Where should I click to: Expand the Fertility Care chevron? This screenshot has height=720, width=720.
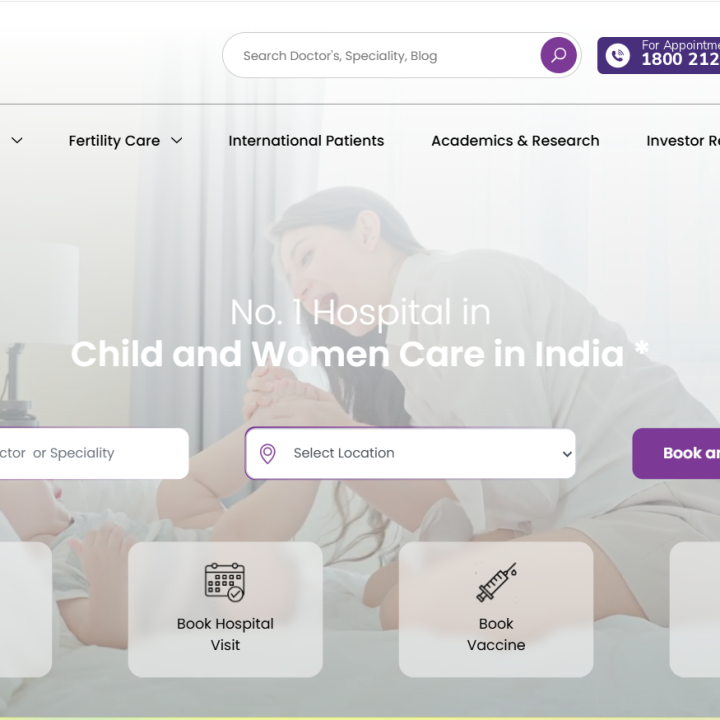(177, 141)
